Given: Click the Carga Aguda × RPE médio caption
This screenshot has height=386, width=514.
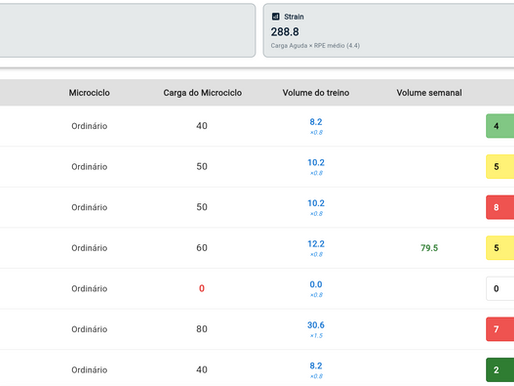Looking at the screenshot, I should [x=315, y=46].
